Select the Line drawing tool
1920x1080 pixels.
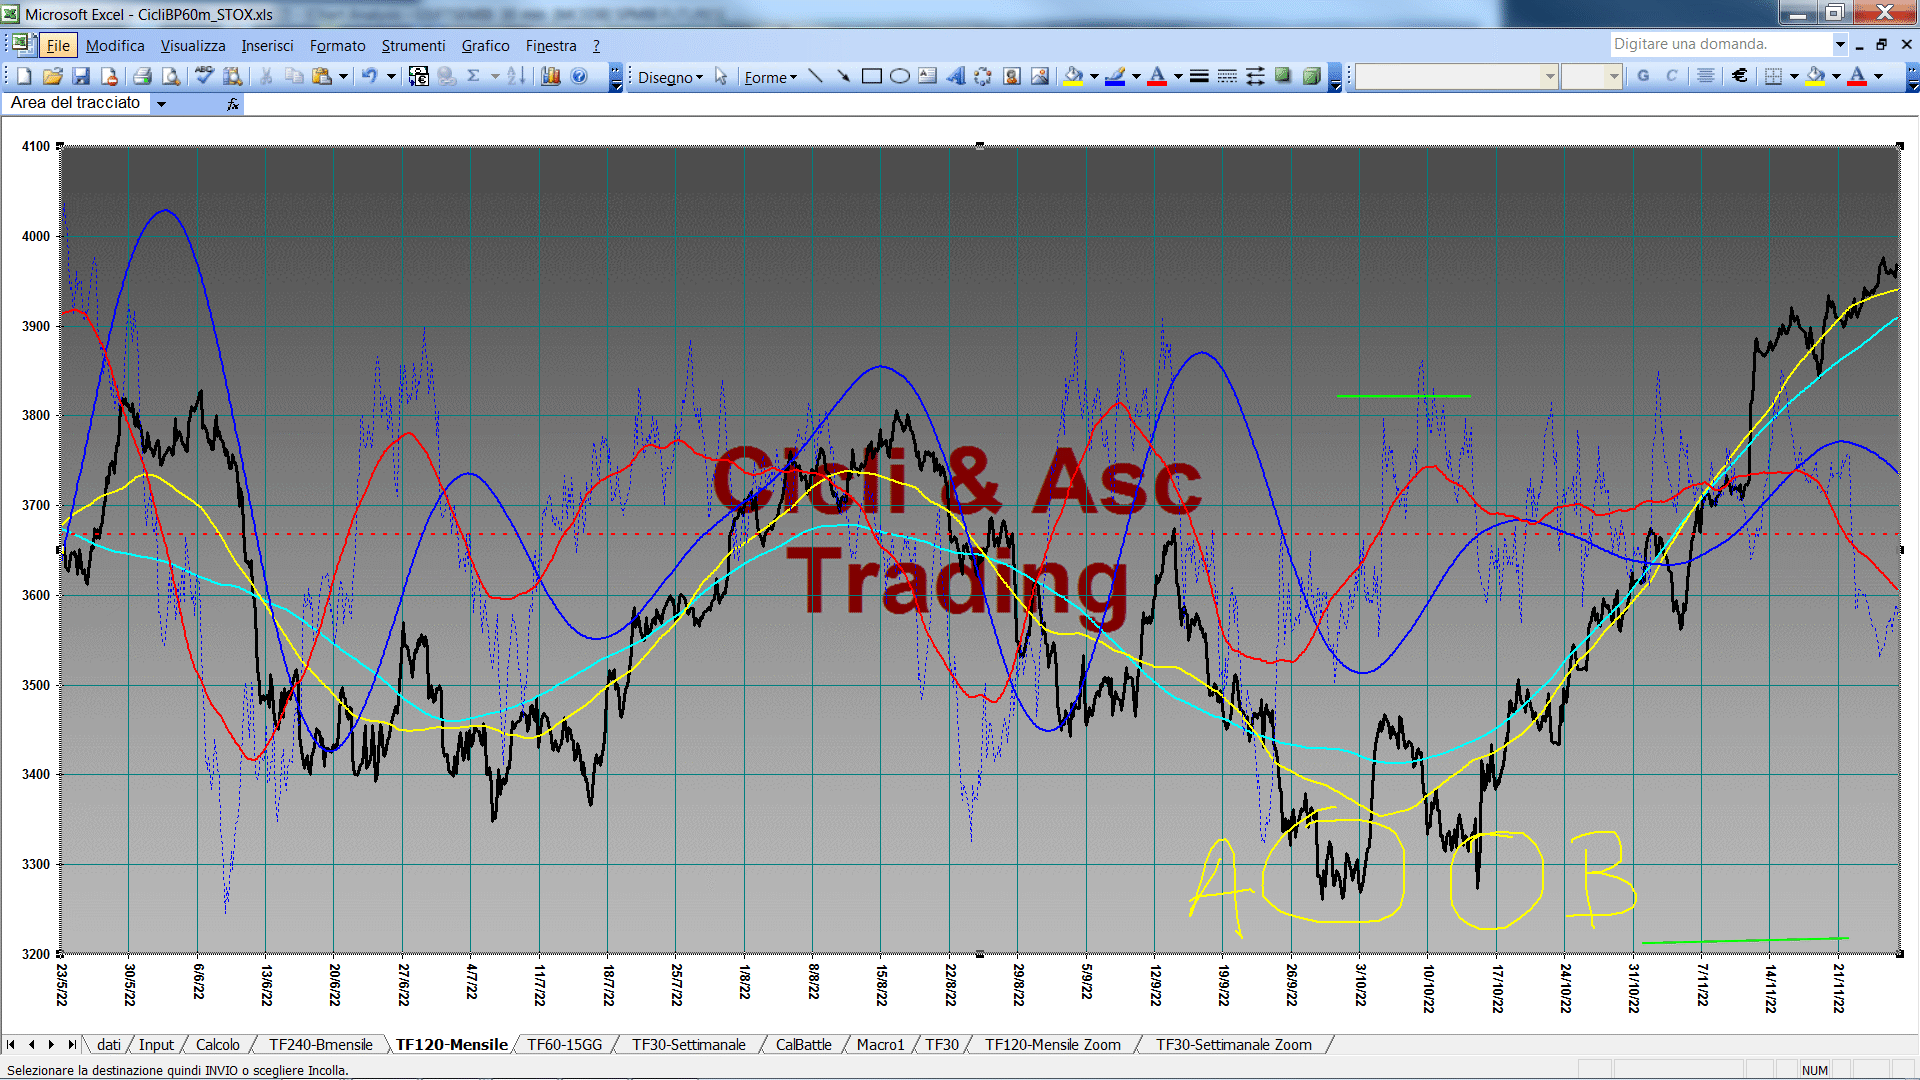[x=815, y=76]
